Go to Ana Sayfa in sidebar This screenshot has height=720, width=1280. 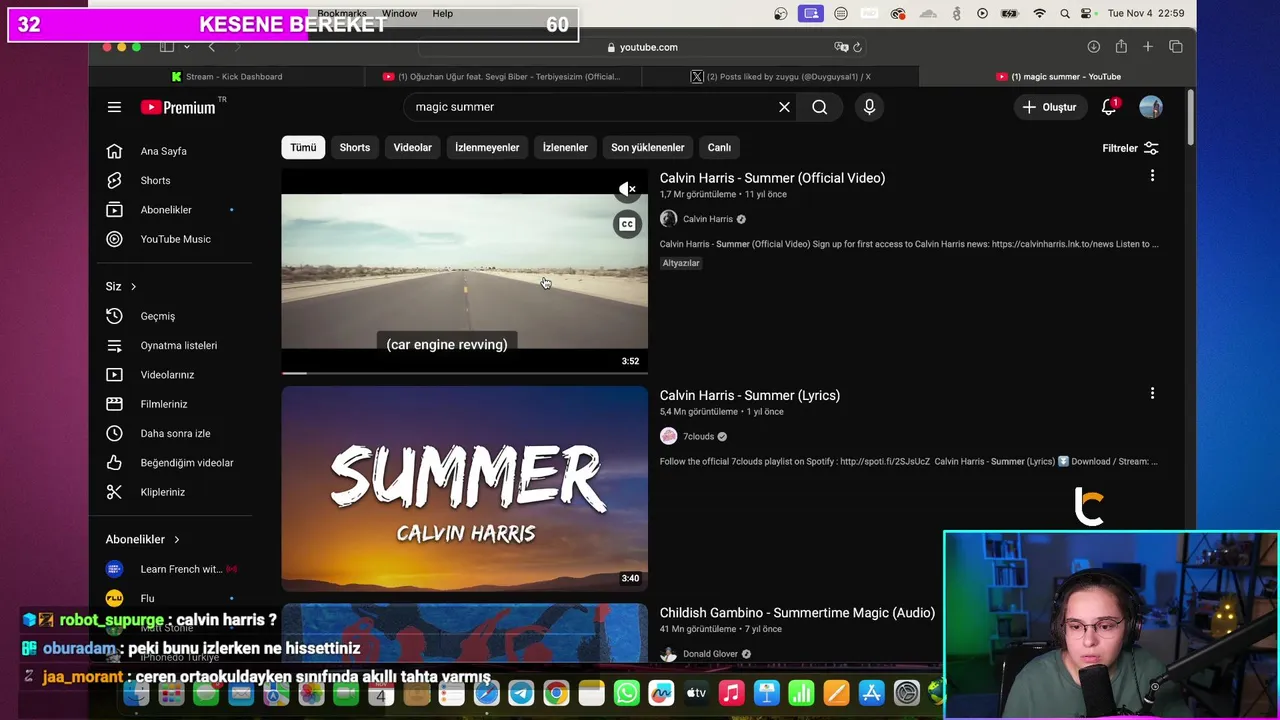(164, 151)
